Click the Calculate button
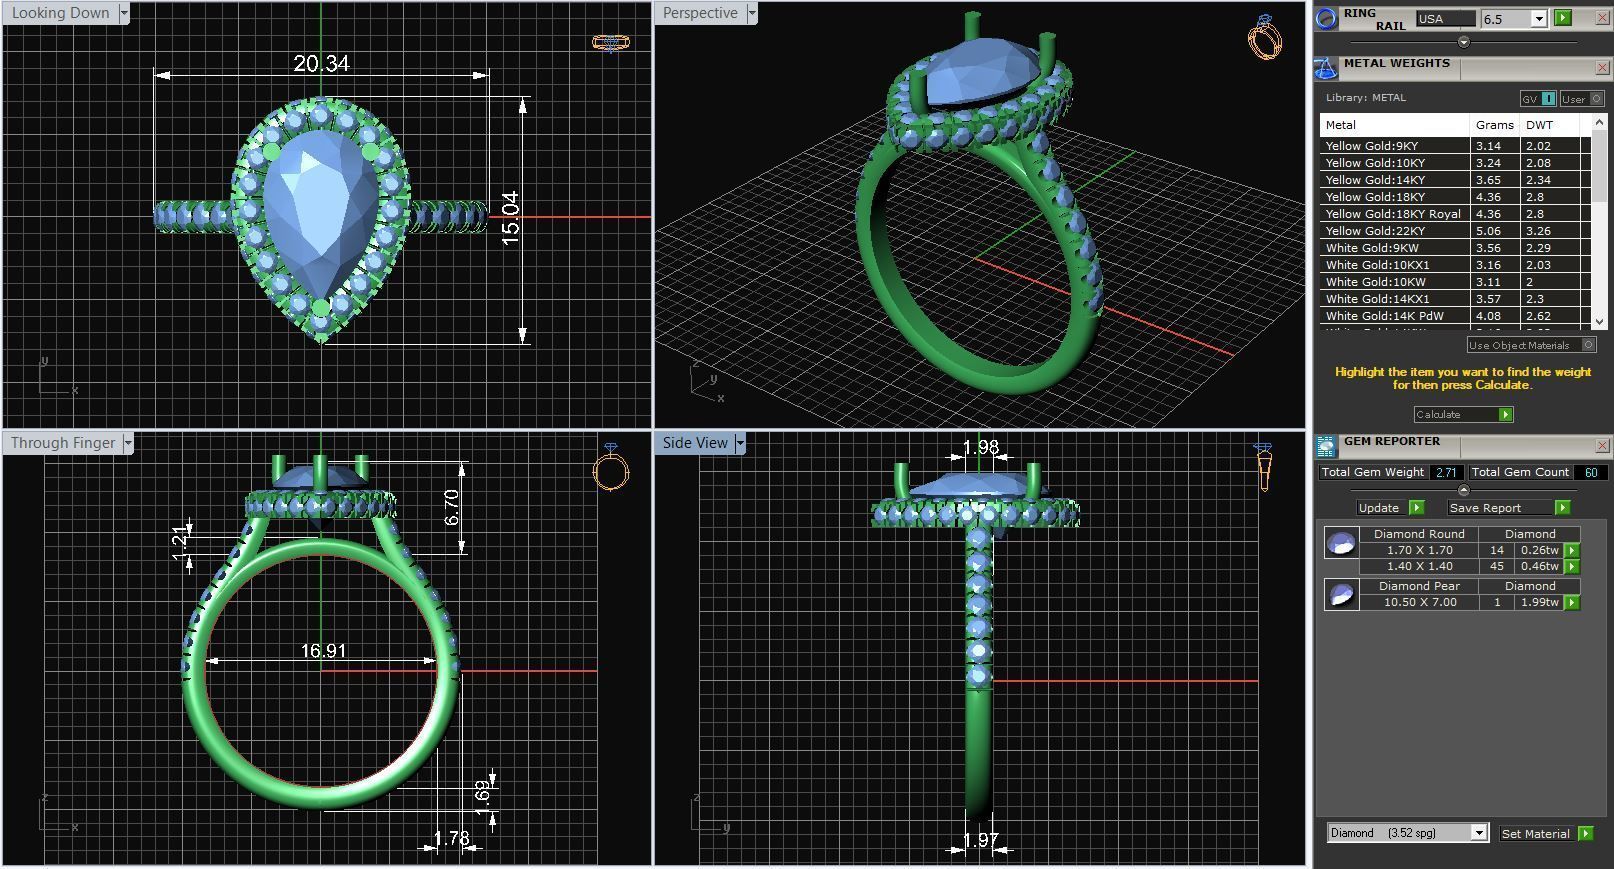The width and height of the screenshot is (1614, 869). 1463,414
